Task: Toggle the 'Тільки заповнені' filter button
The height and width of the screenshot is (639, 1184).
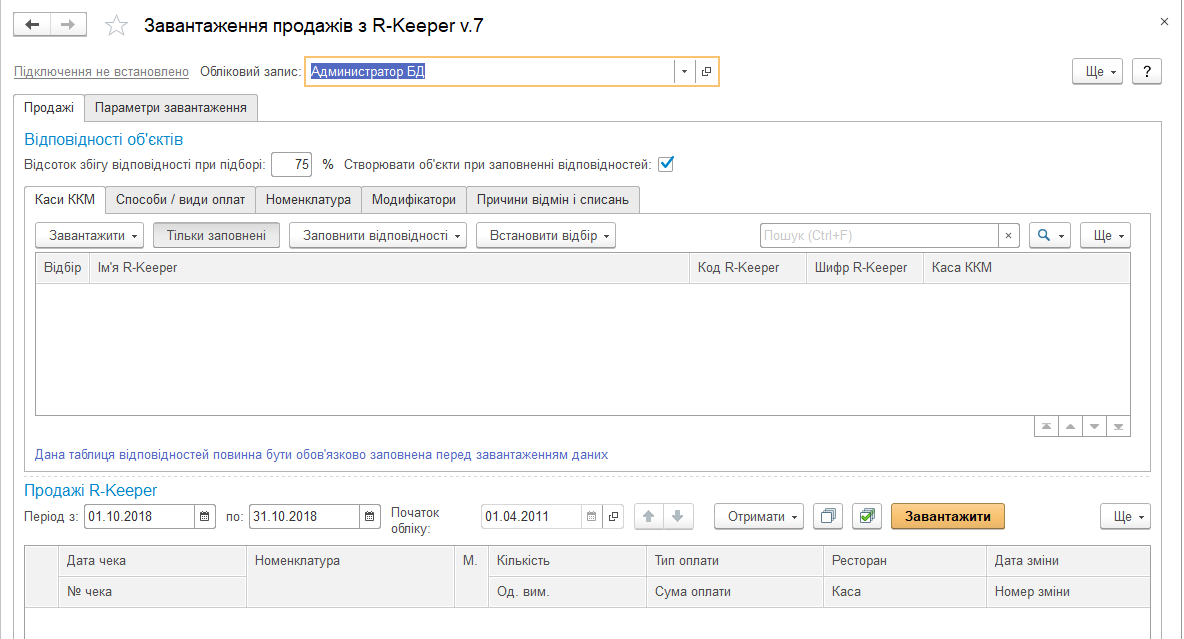Action: 216,236
